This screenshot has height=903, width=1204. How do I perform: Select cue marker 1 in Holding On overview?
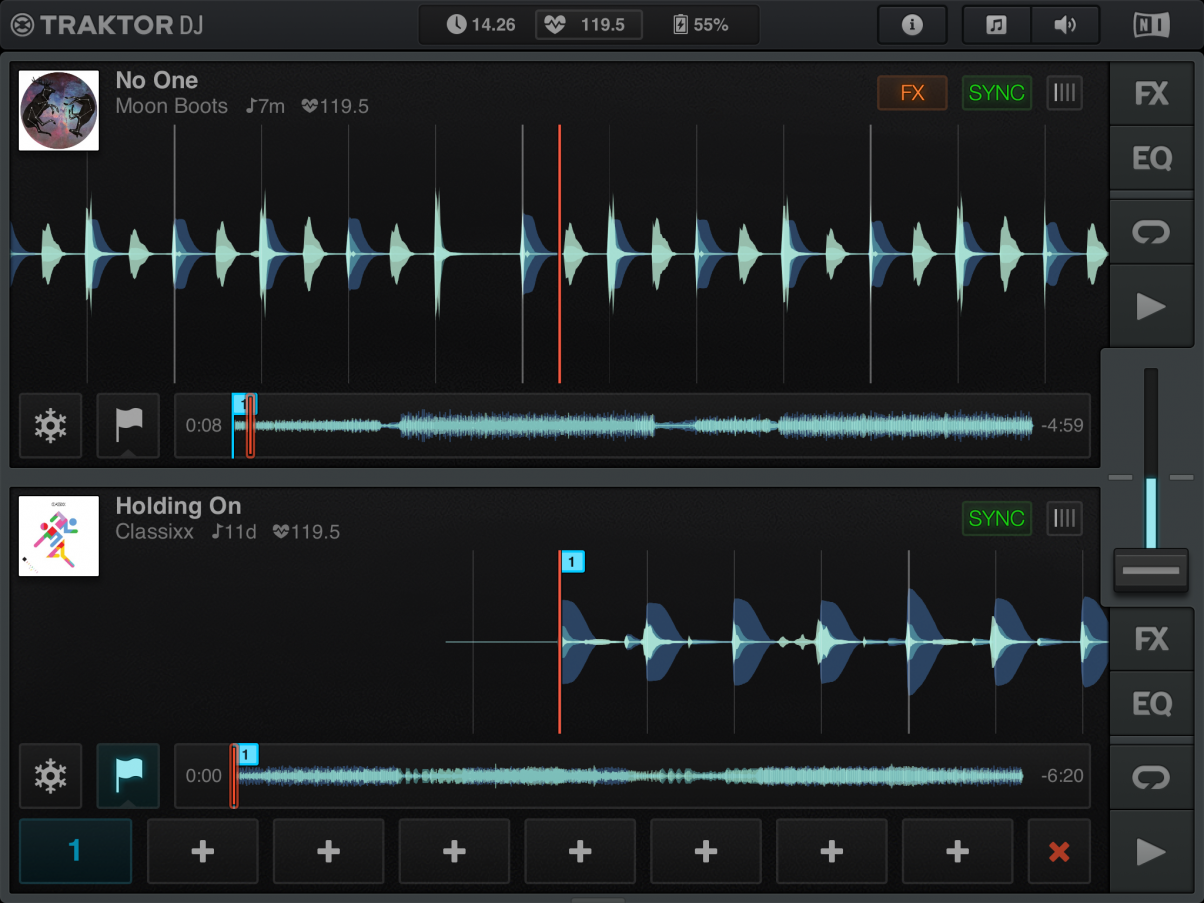tap(249, 754)
